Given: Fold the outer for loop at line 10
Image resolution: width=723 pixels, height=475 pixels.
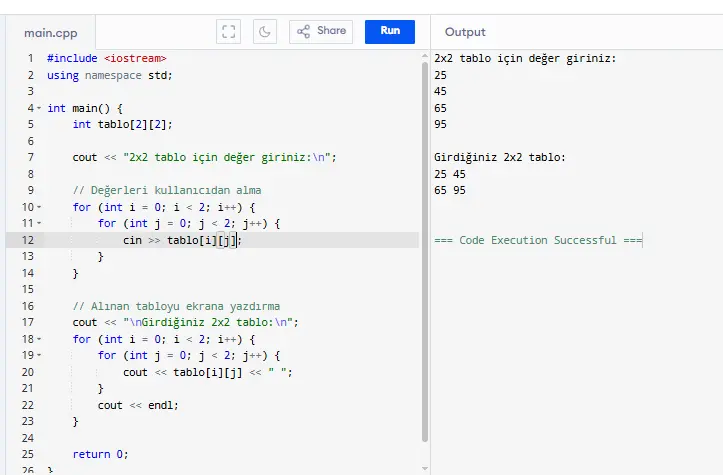Looking at the screenshot, I should tap(39, 207).
